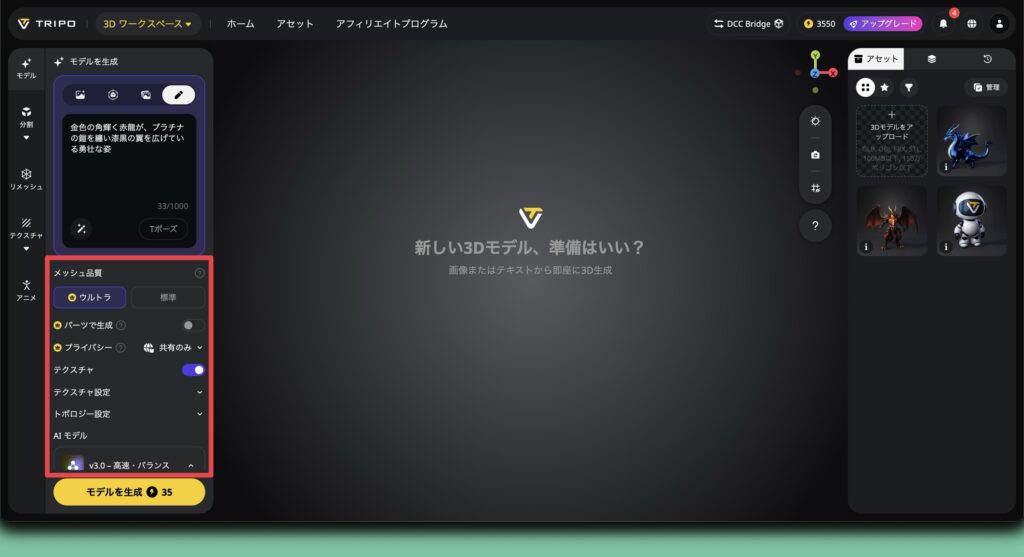Expand トポロジー設定 section
This screenshot has width=1024, height=557.
tap(129, 414)
